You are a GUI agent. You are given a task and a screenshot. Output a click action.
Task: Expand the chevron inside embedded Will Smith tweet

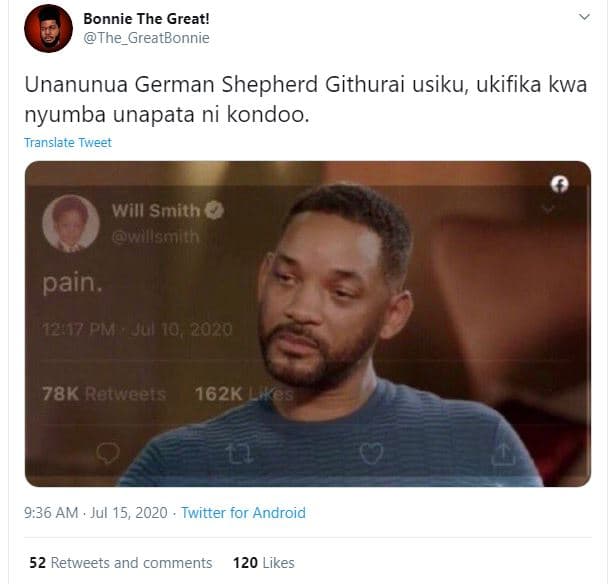pyautogui.click(x=548, y=209)
